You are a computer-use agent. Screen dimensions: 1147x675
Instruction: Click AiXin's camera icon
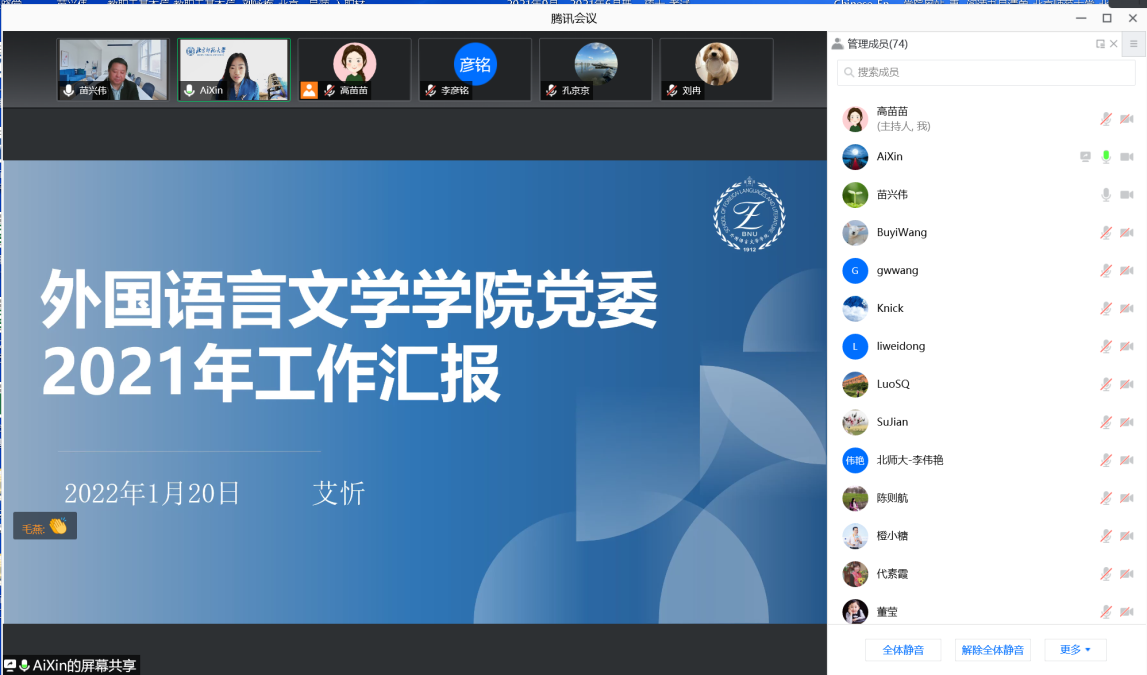pos(1127,156)
